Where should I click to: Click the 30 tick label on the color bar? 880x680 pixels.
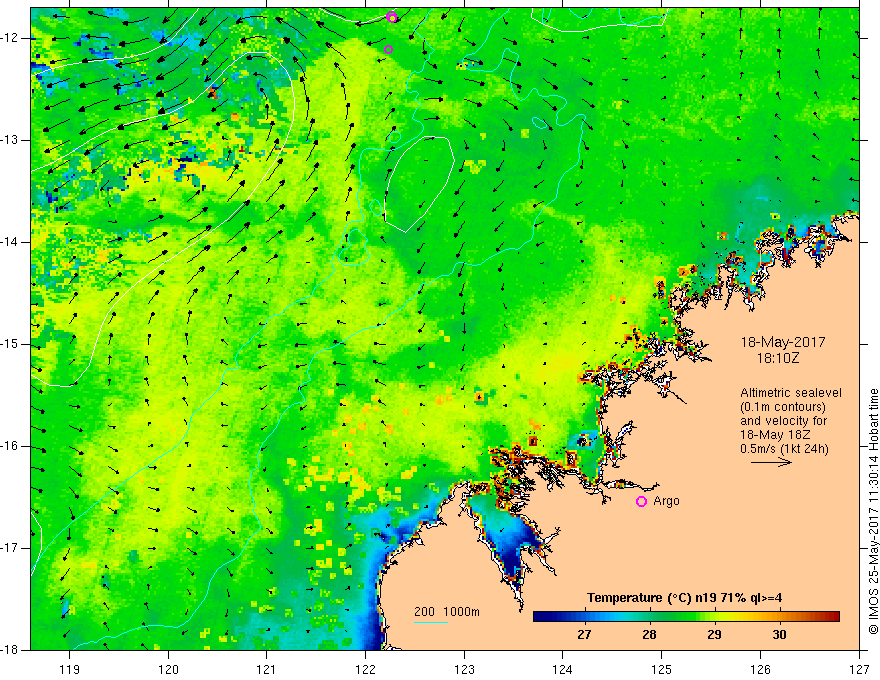[x=779, y=635]
